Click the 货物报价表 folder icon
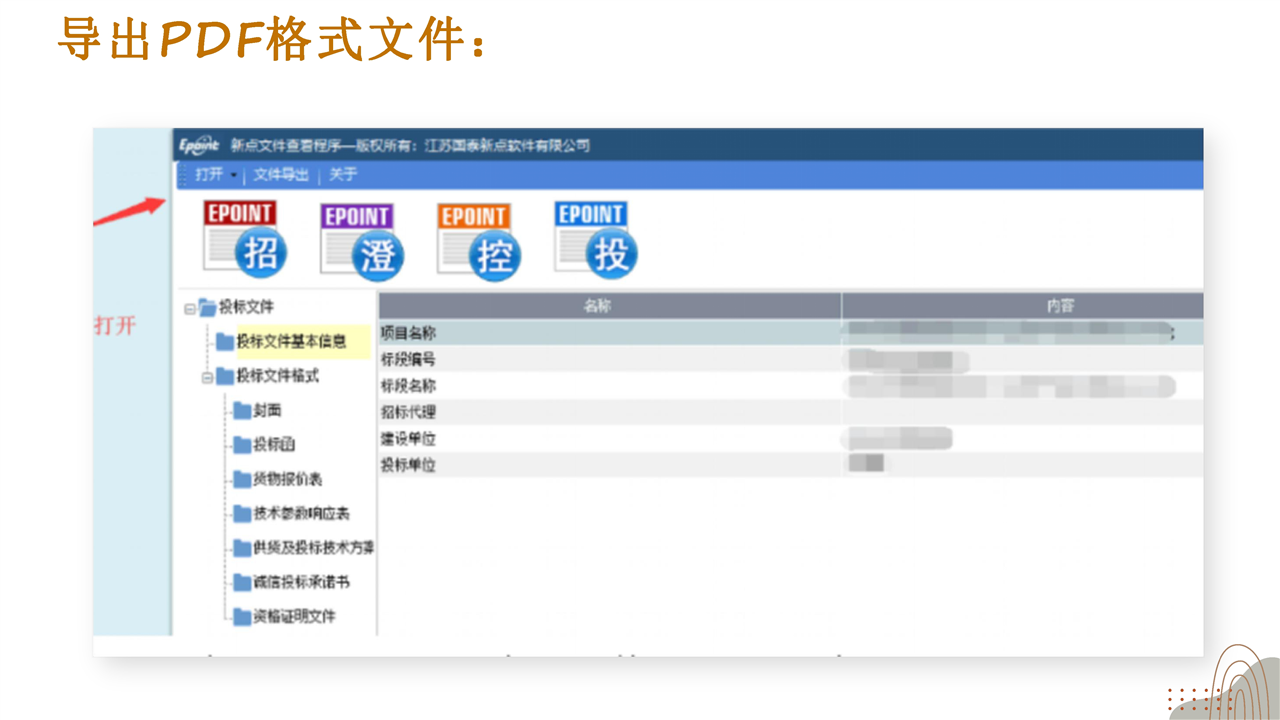Screen dimensions: 1280x720 click(x=242, y=480)
